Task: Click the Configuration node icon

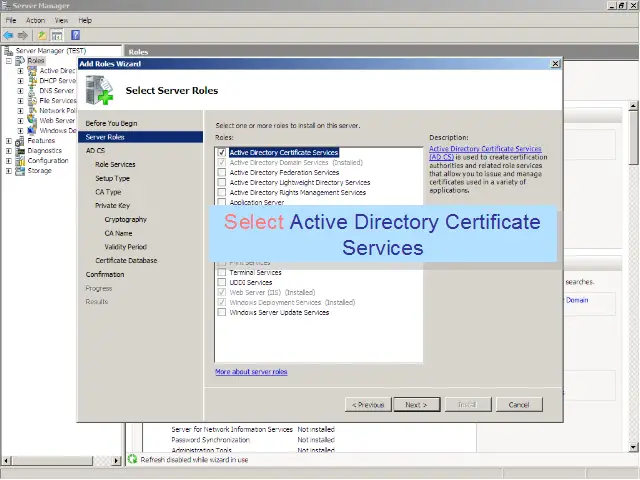Action: 20,161
